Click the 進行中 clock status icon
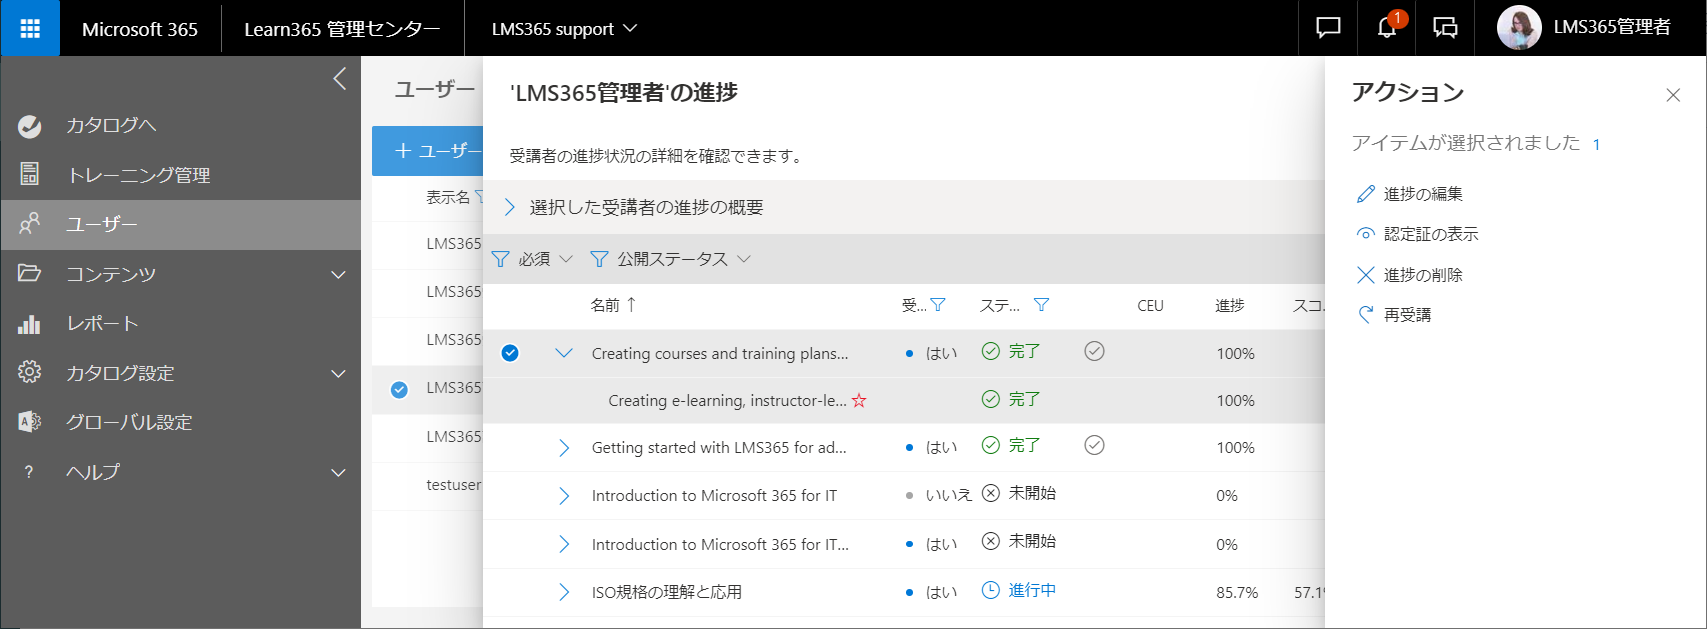The width and height of the screenshot is (1707, 629). tap(991, 590)
